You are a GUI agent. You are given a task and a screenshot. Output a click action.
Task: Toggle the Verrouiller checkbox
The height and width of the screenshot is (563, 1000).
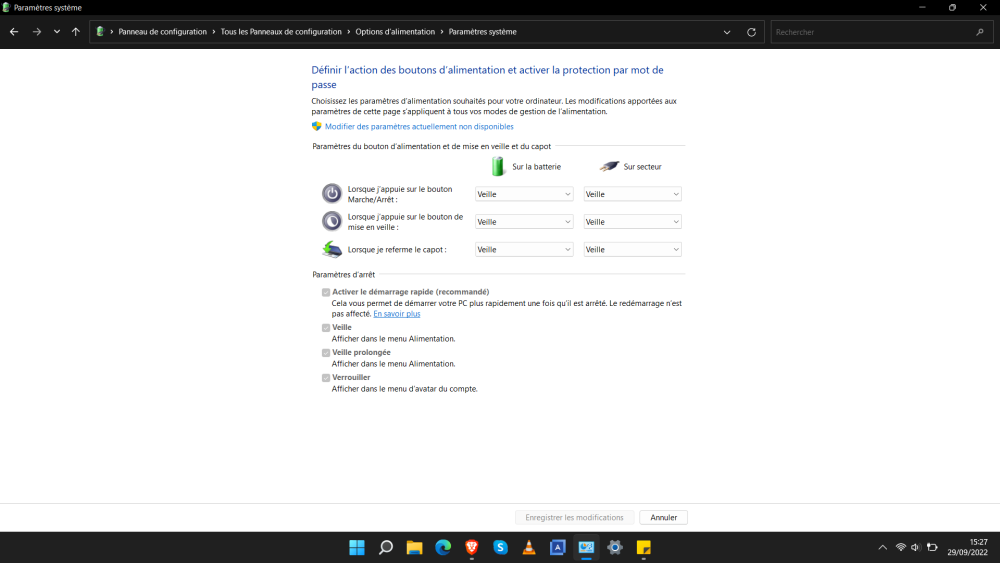326,378
